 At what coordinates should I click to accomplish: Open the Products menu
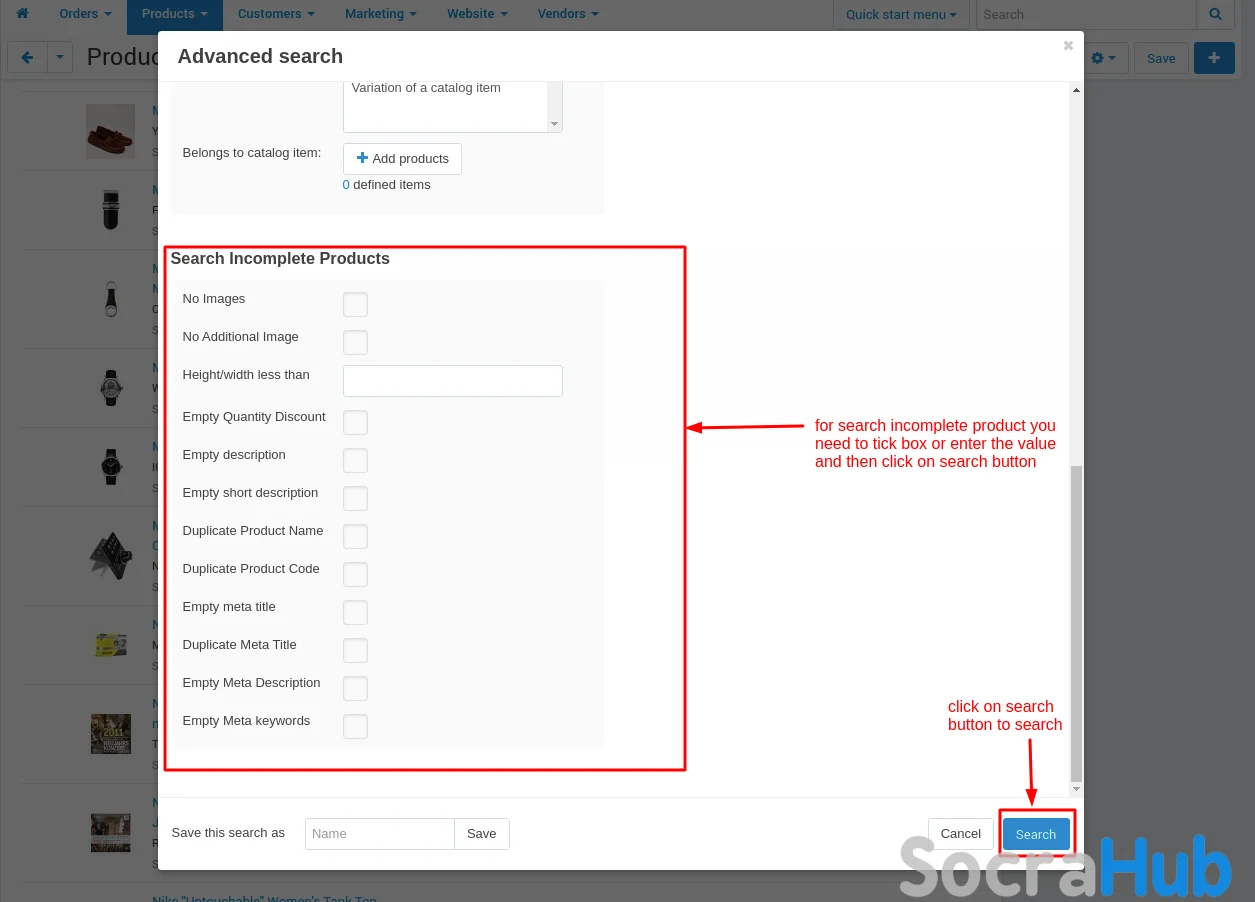pos(174,14)
